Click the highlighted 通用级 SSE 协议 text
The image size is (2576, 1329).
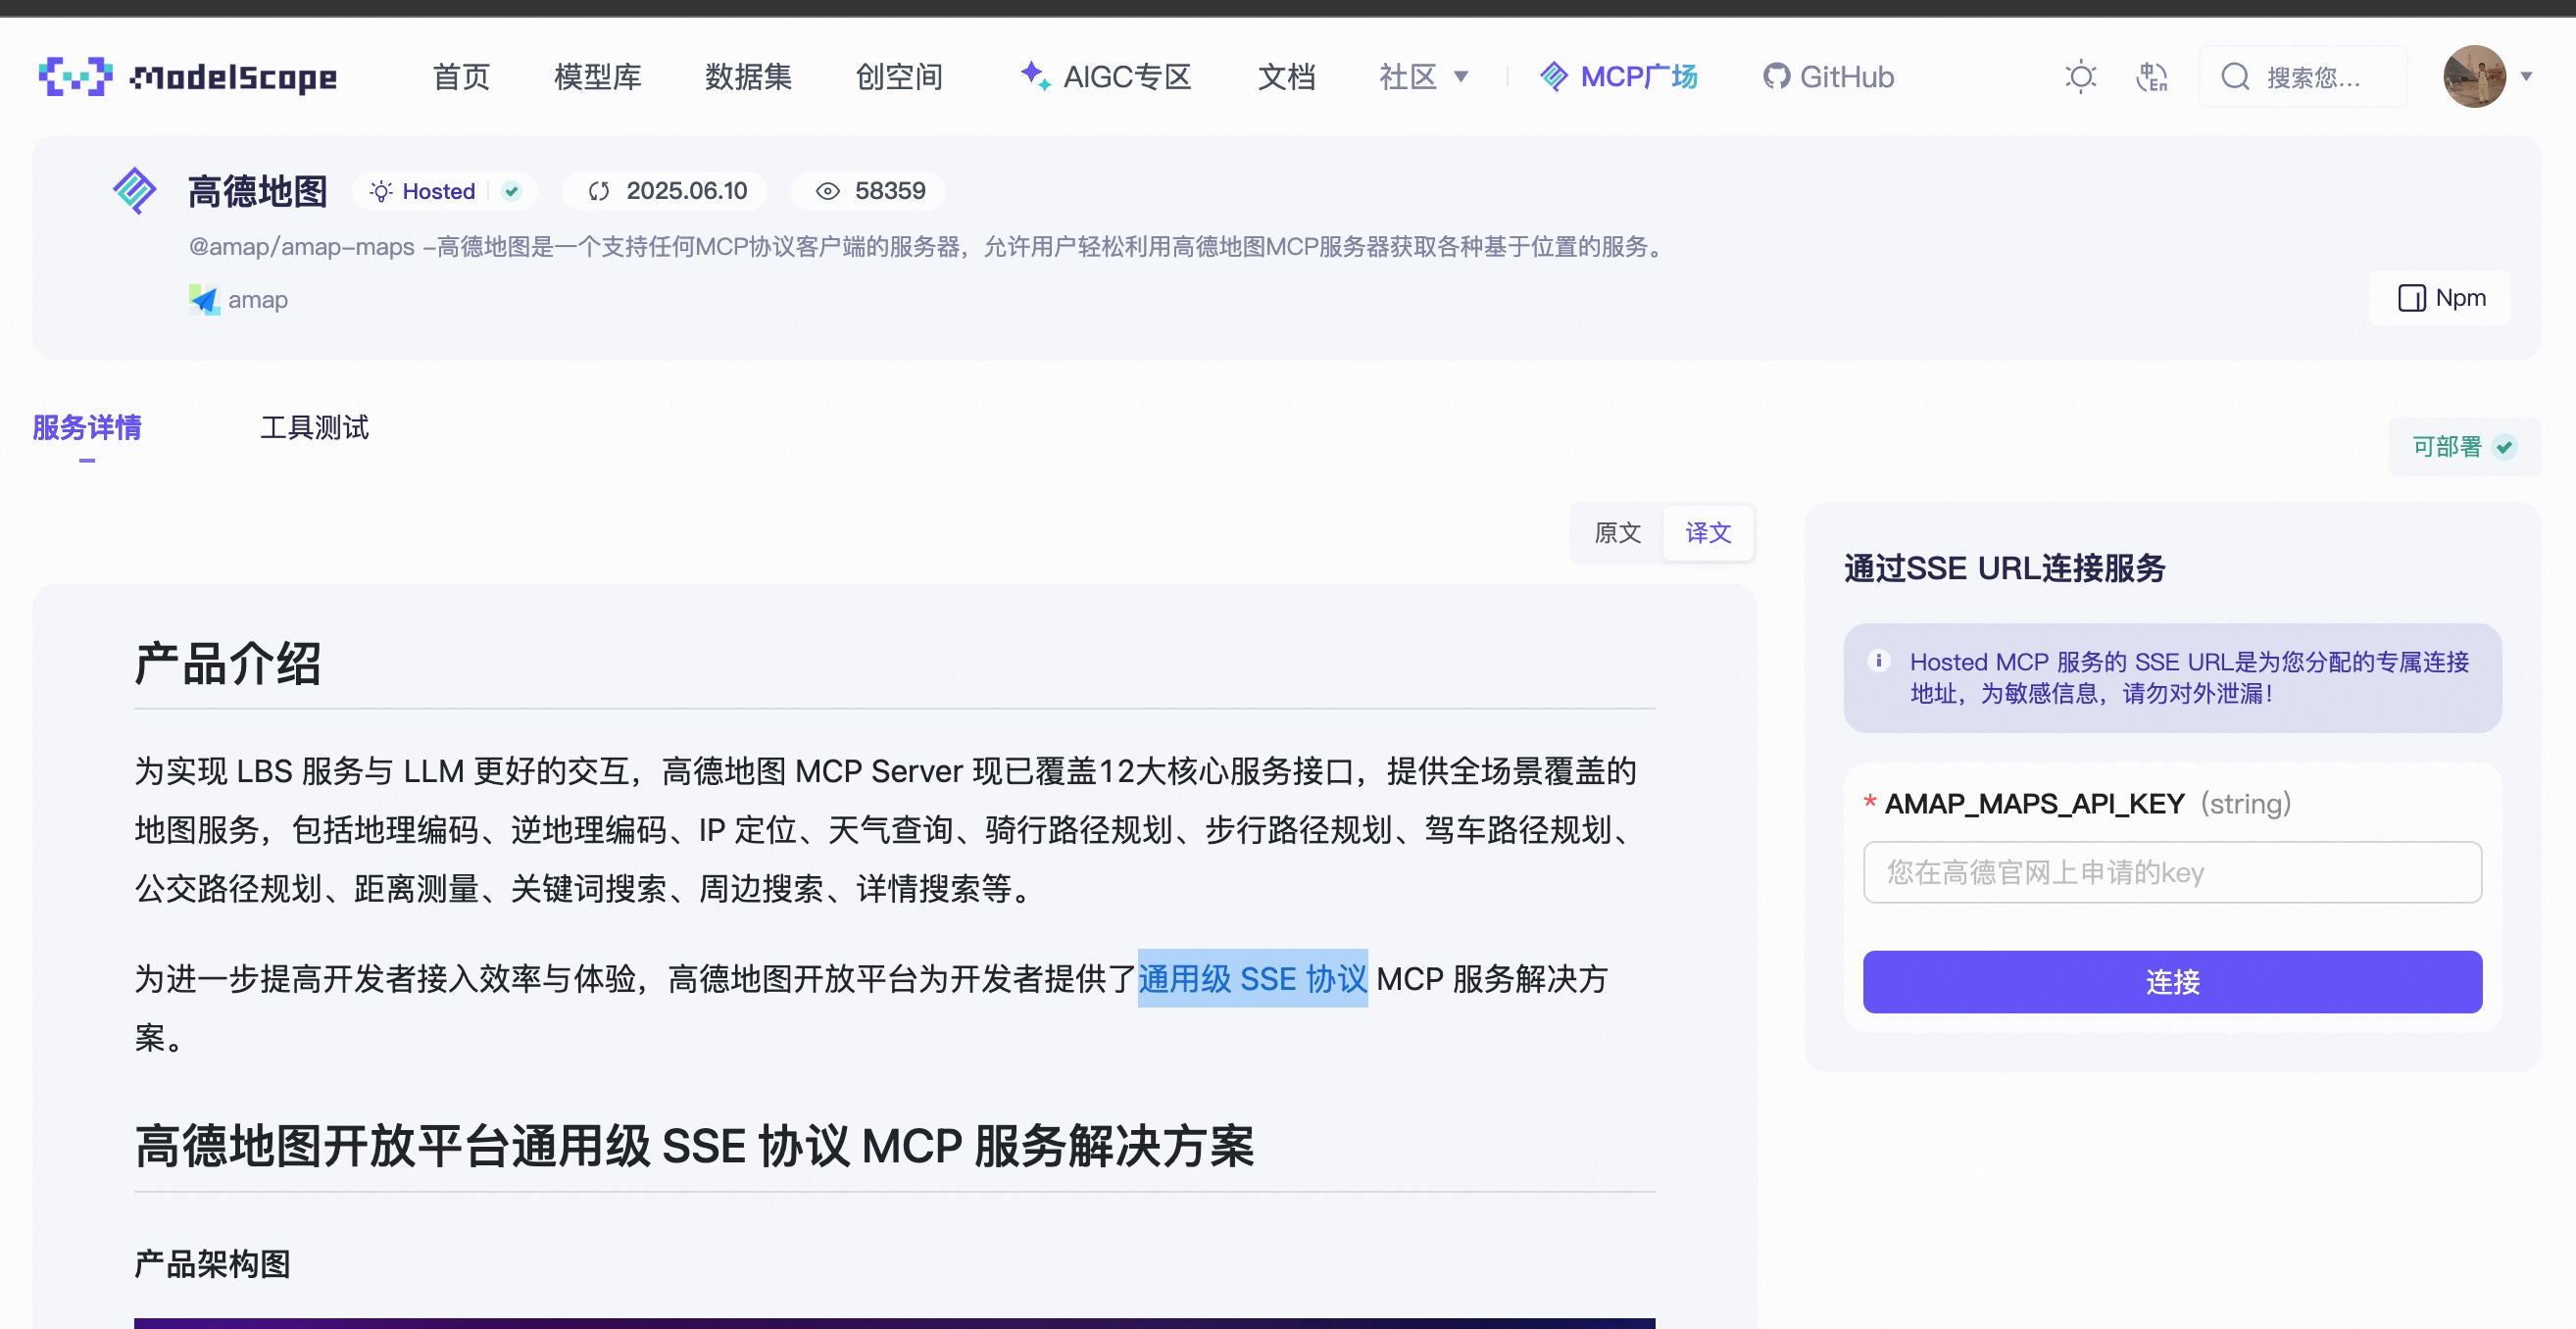click(x=1252, y=978)
